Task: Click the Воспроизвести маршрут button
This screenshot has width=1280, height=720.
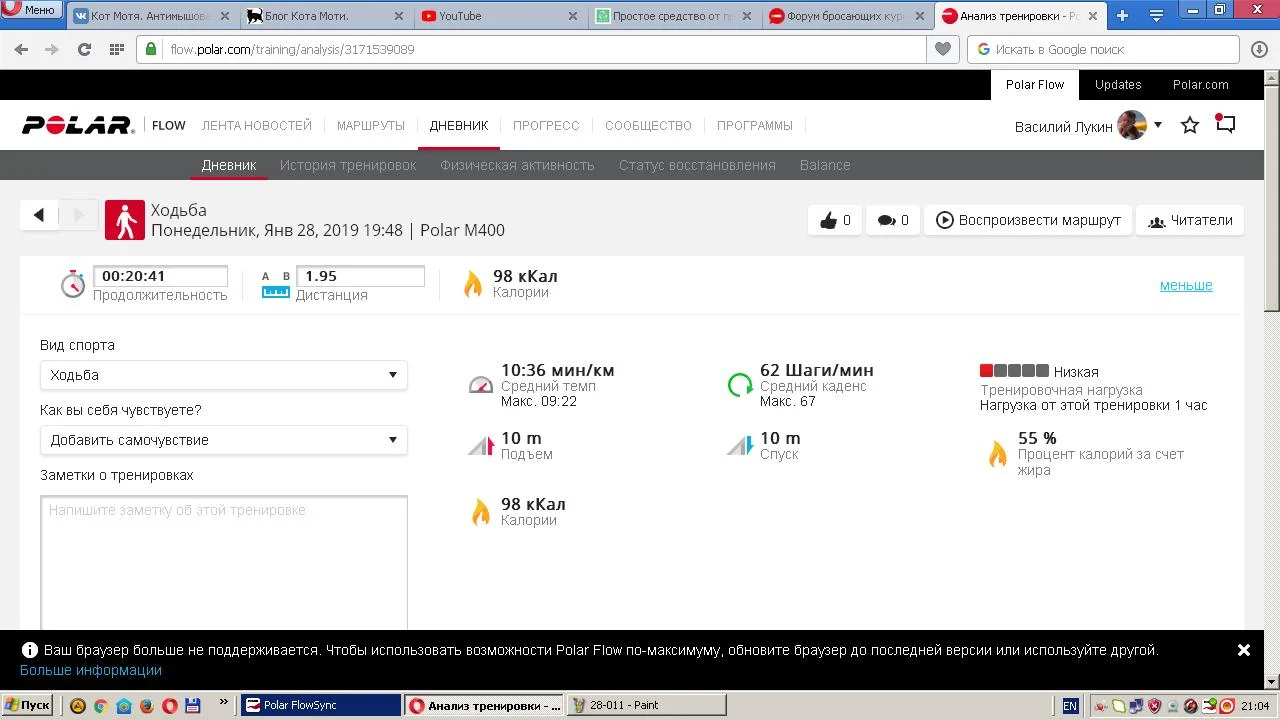Action: [1028, 221]
